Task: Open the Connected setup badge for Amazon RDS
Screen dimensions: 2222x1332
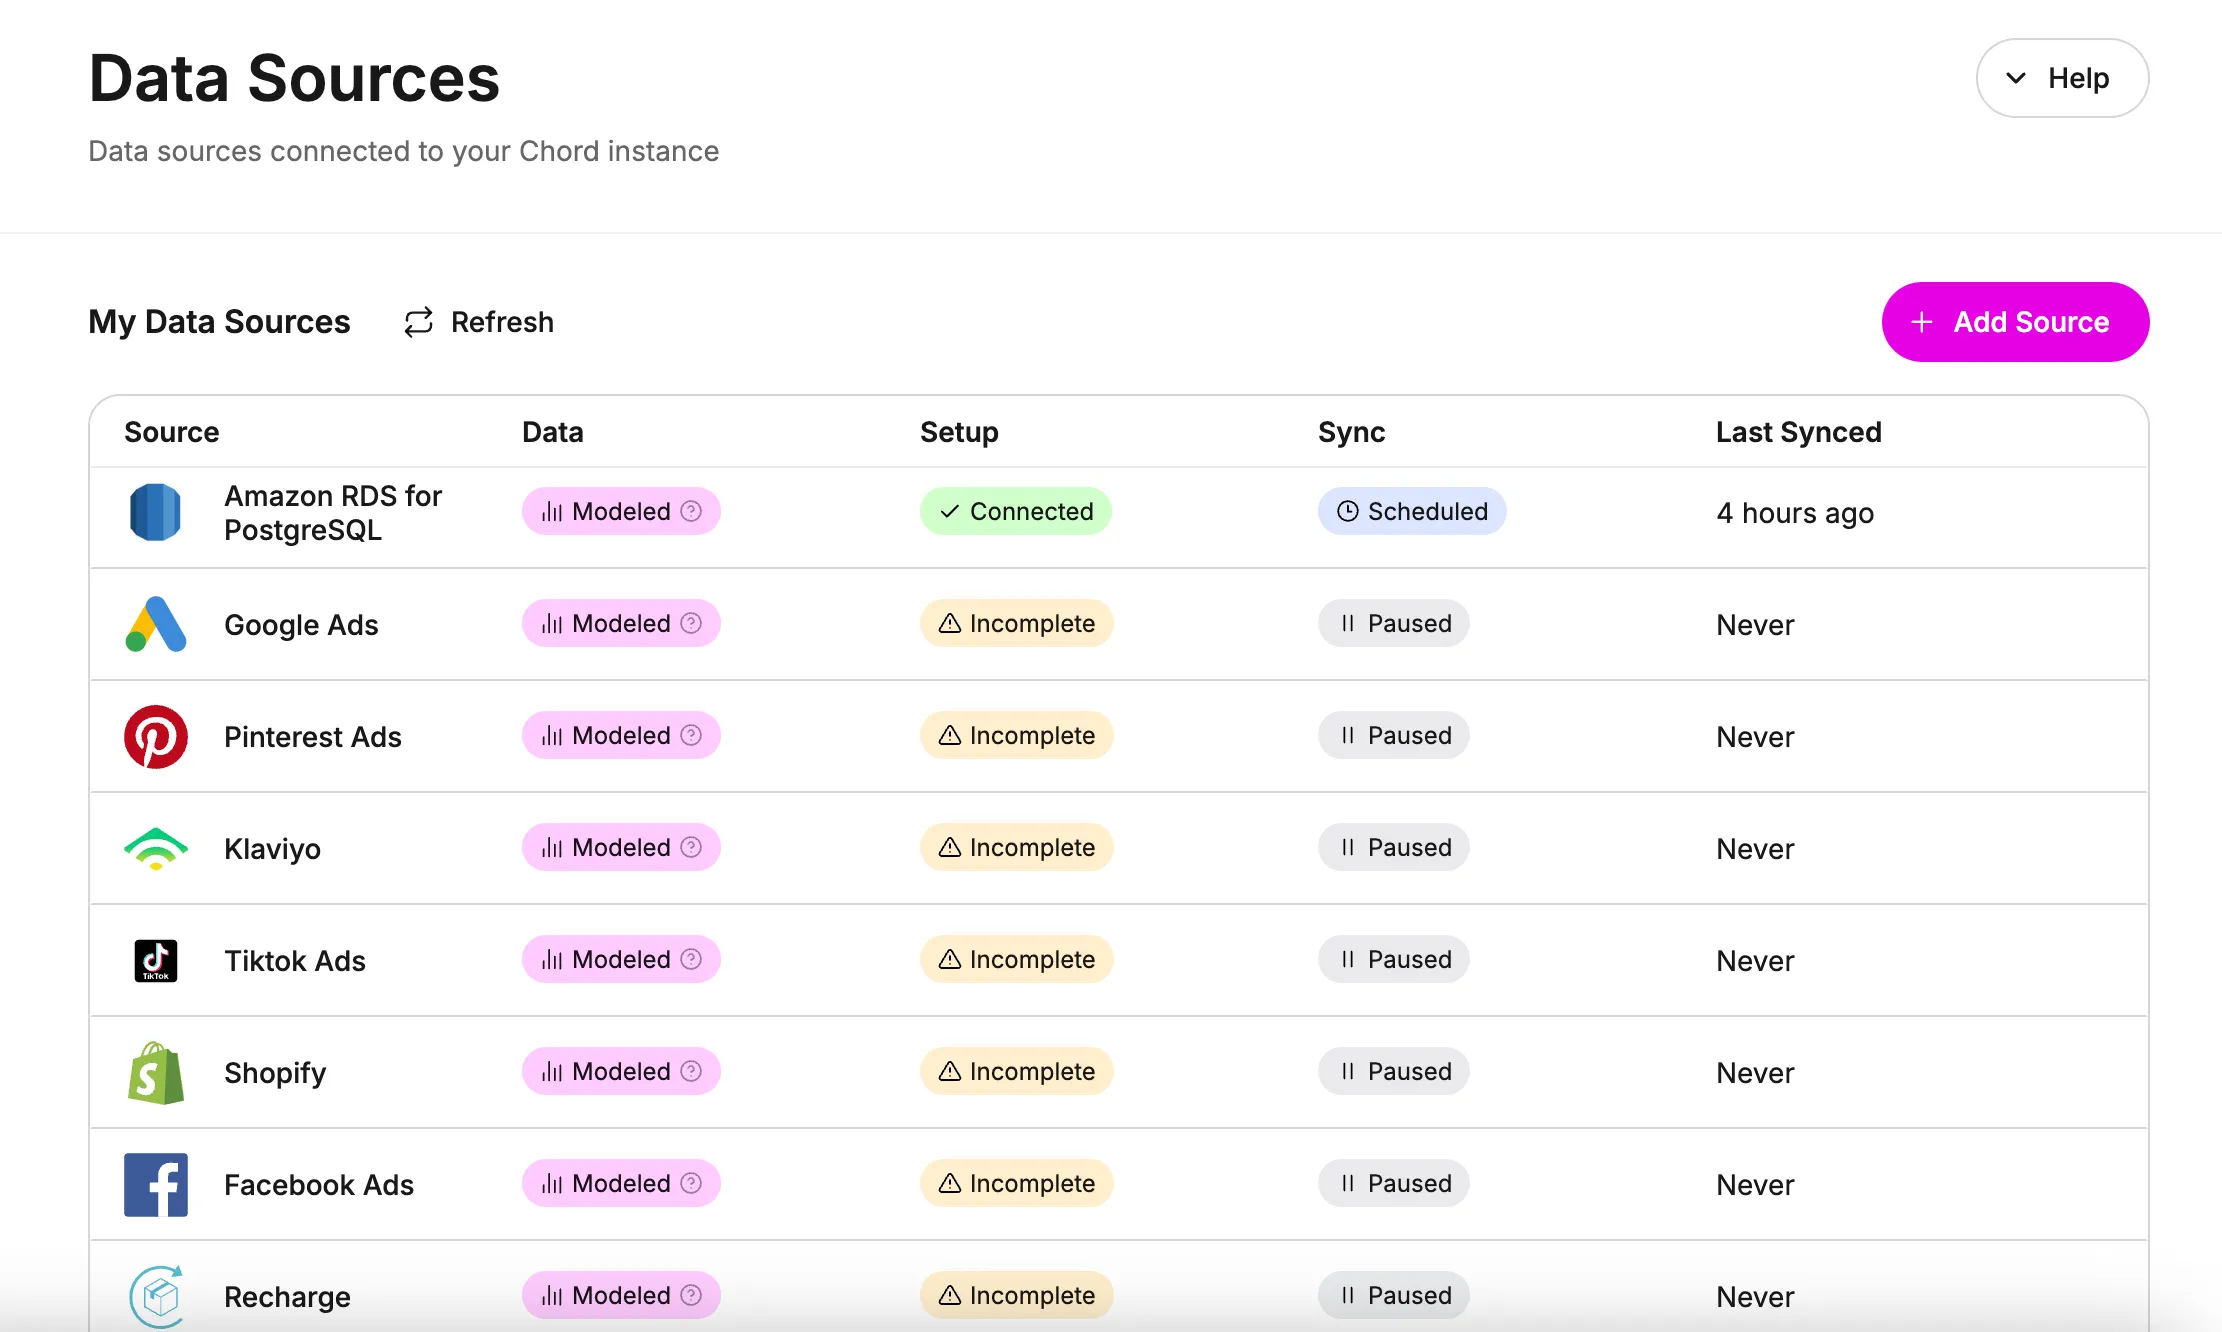Action: [1015, 511]
